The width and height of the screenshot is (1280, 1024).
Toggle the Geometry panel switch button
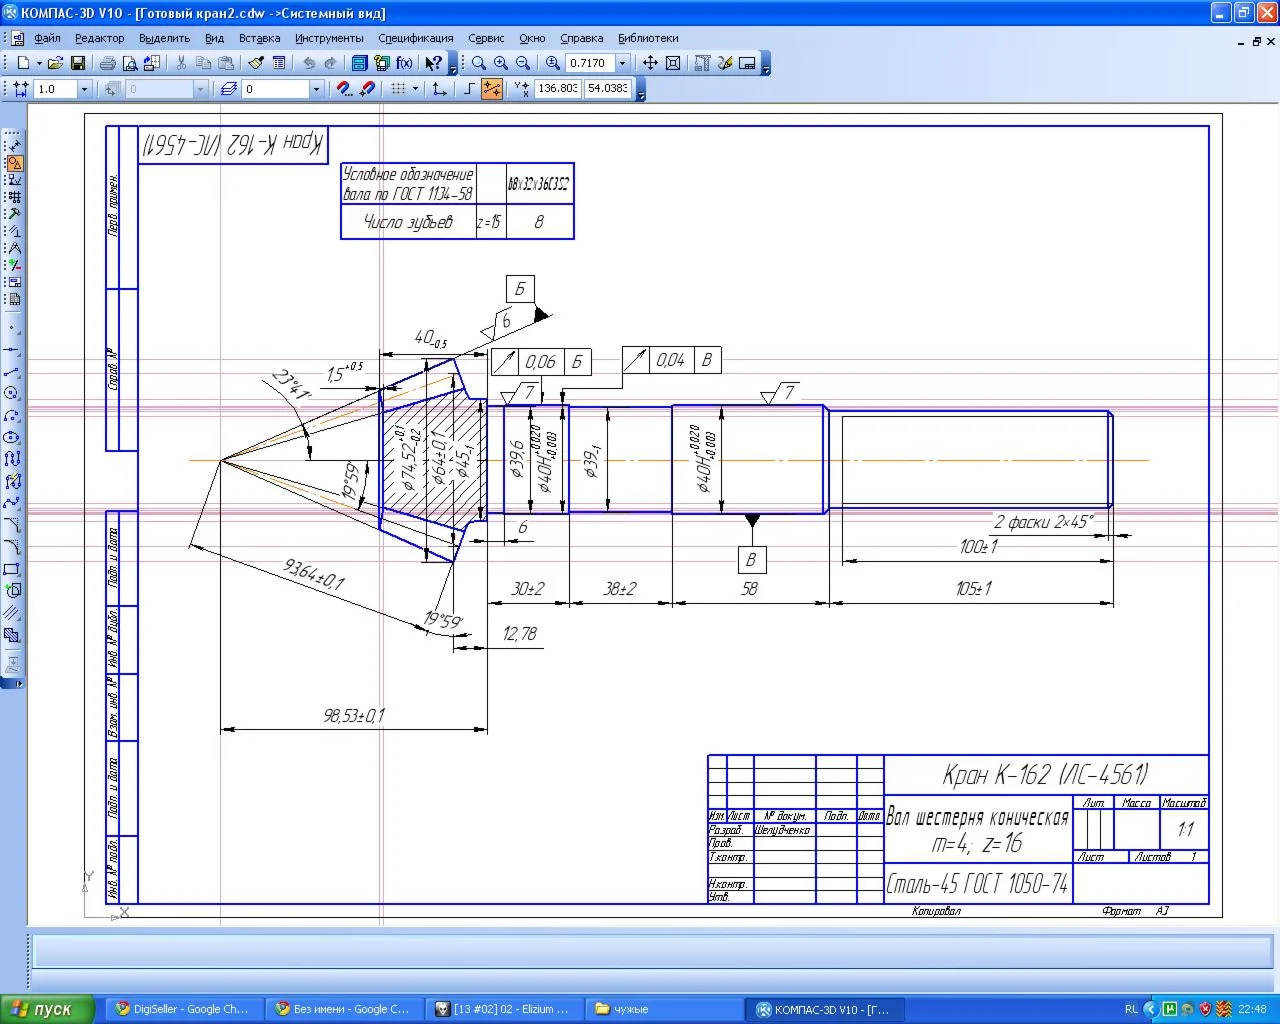[14, 163]
